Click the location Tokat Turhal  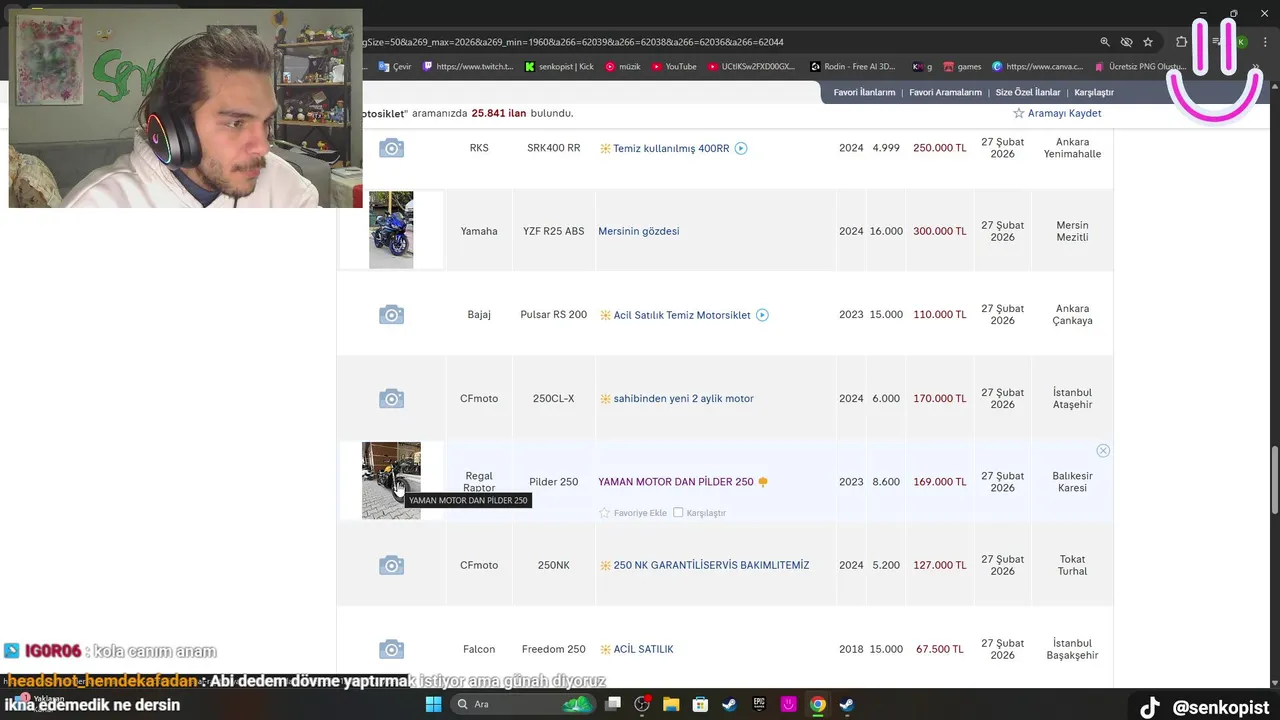(x=1072, y=566)
